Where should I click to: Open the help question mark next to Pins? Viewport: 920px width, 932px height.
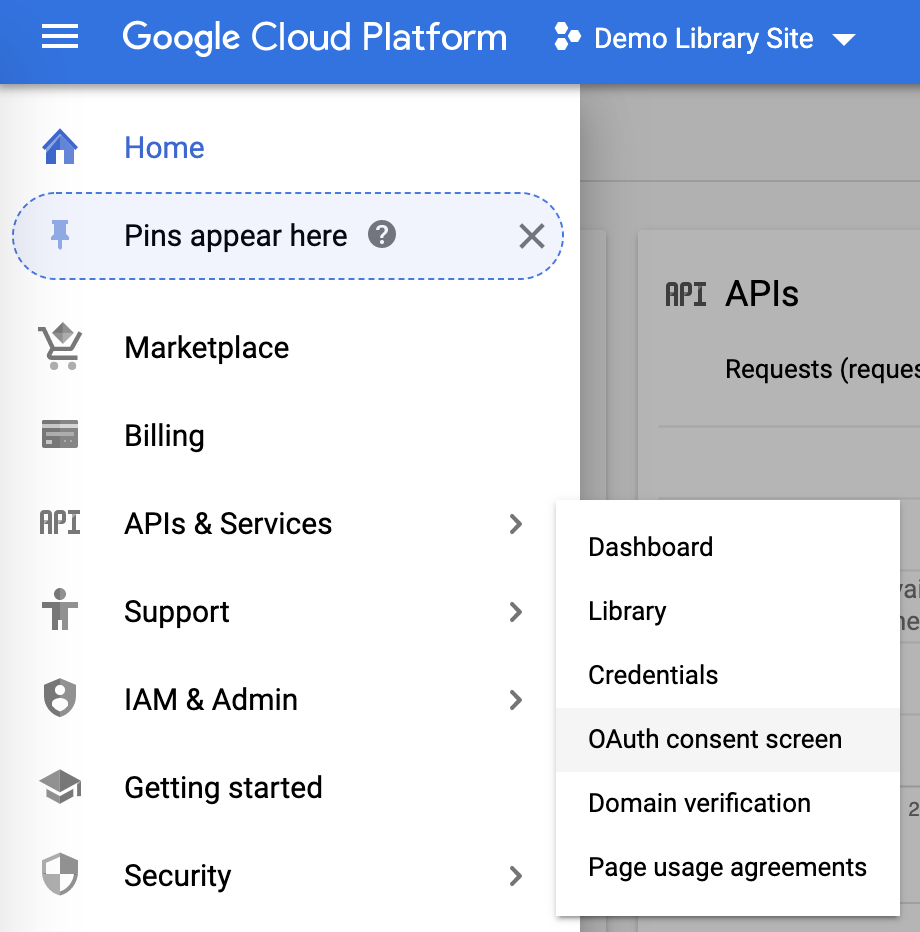[x=382, y=234]
